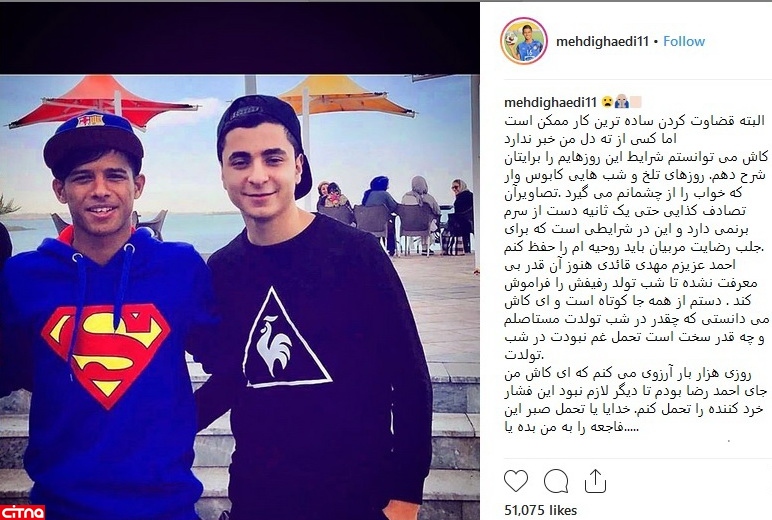This screenshot has width=772, height=520.
Task: Click the last line of the caption text
Action: 572,427
